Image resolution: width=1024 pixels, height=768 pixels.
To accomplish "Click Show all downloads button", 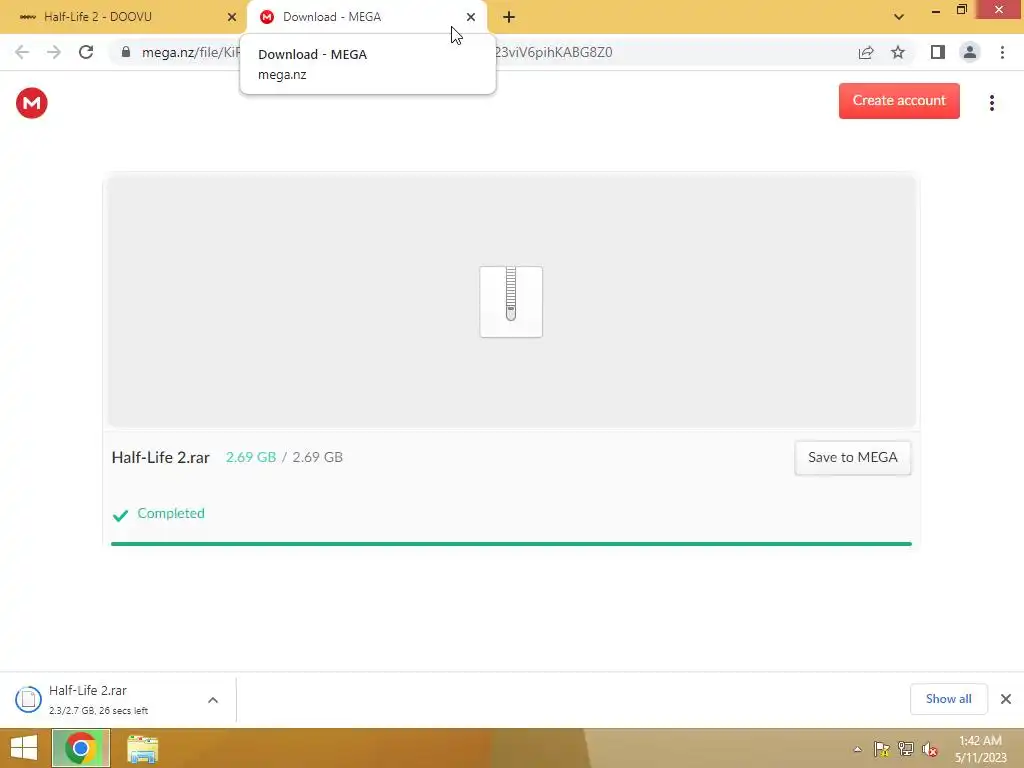I will (x=948, y=699).
